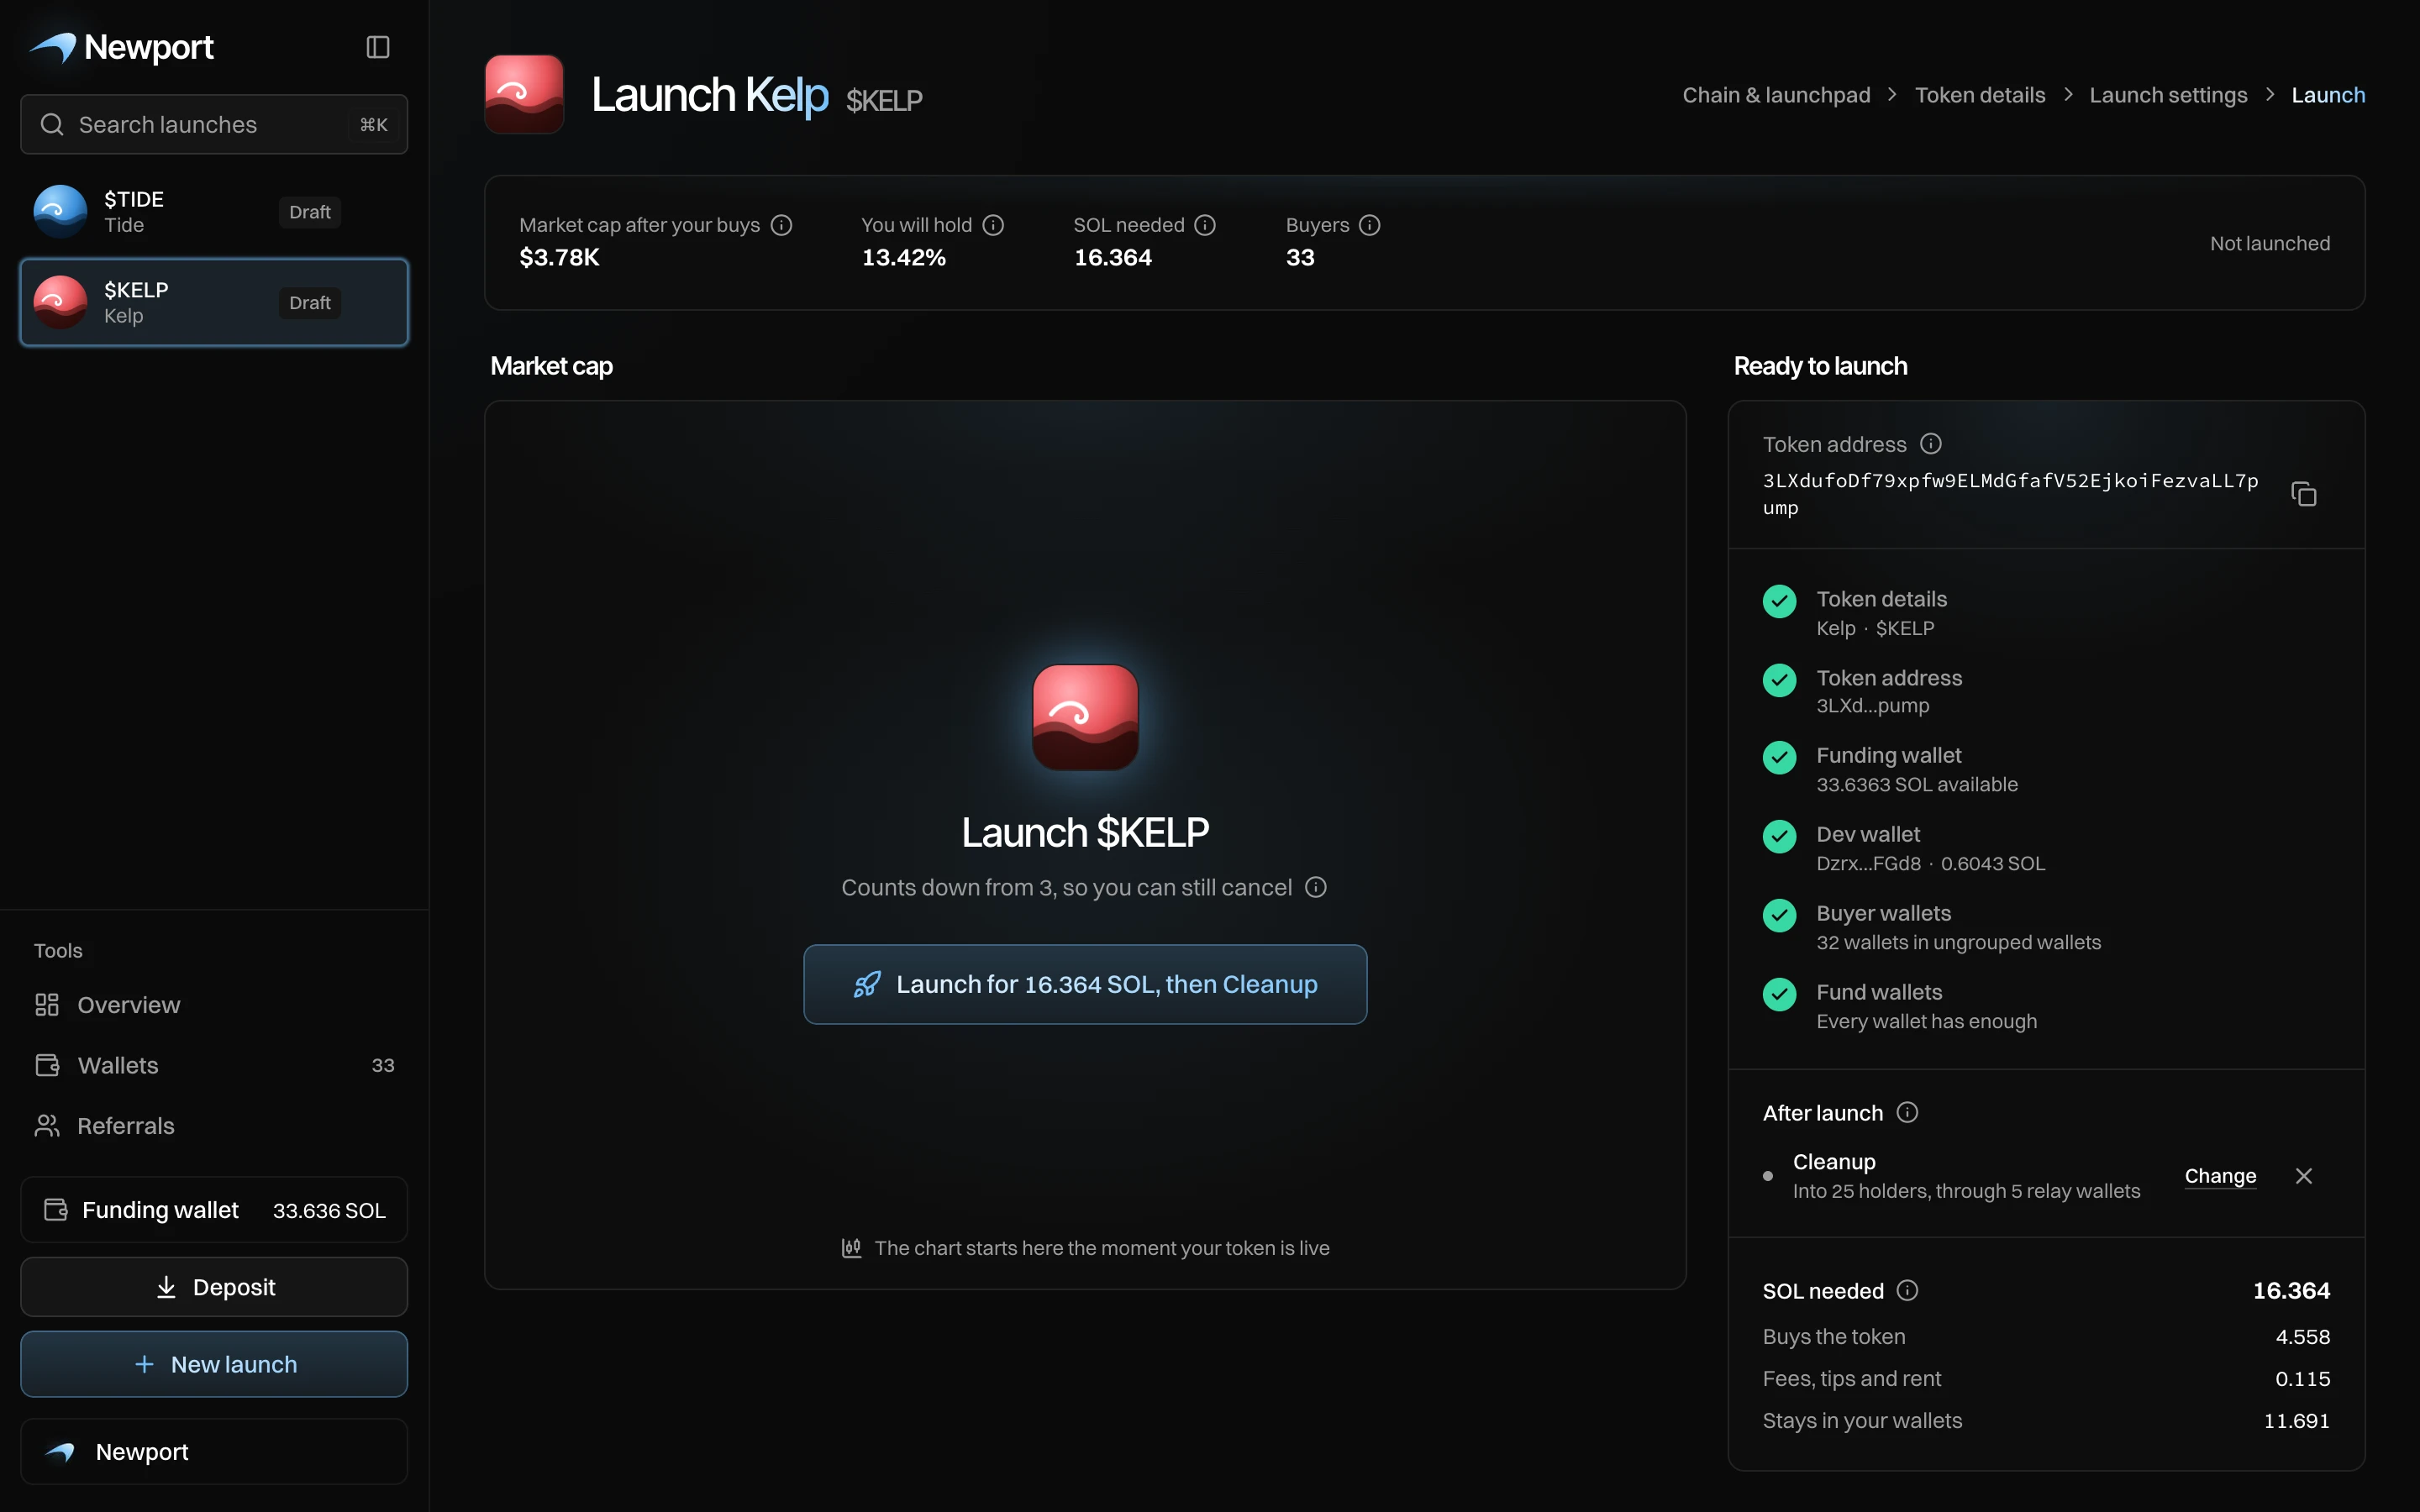Open the $TIDE draft launch

pos(214,212)
